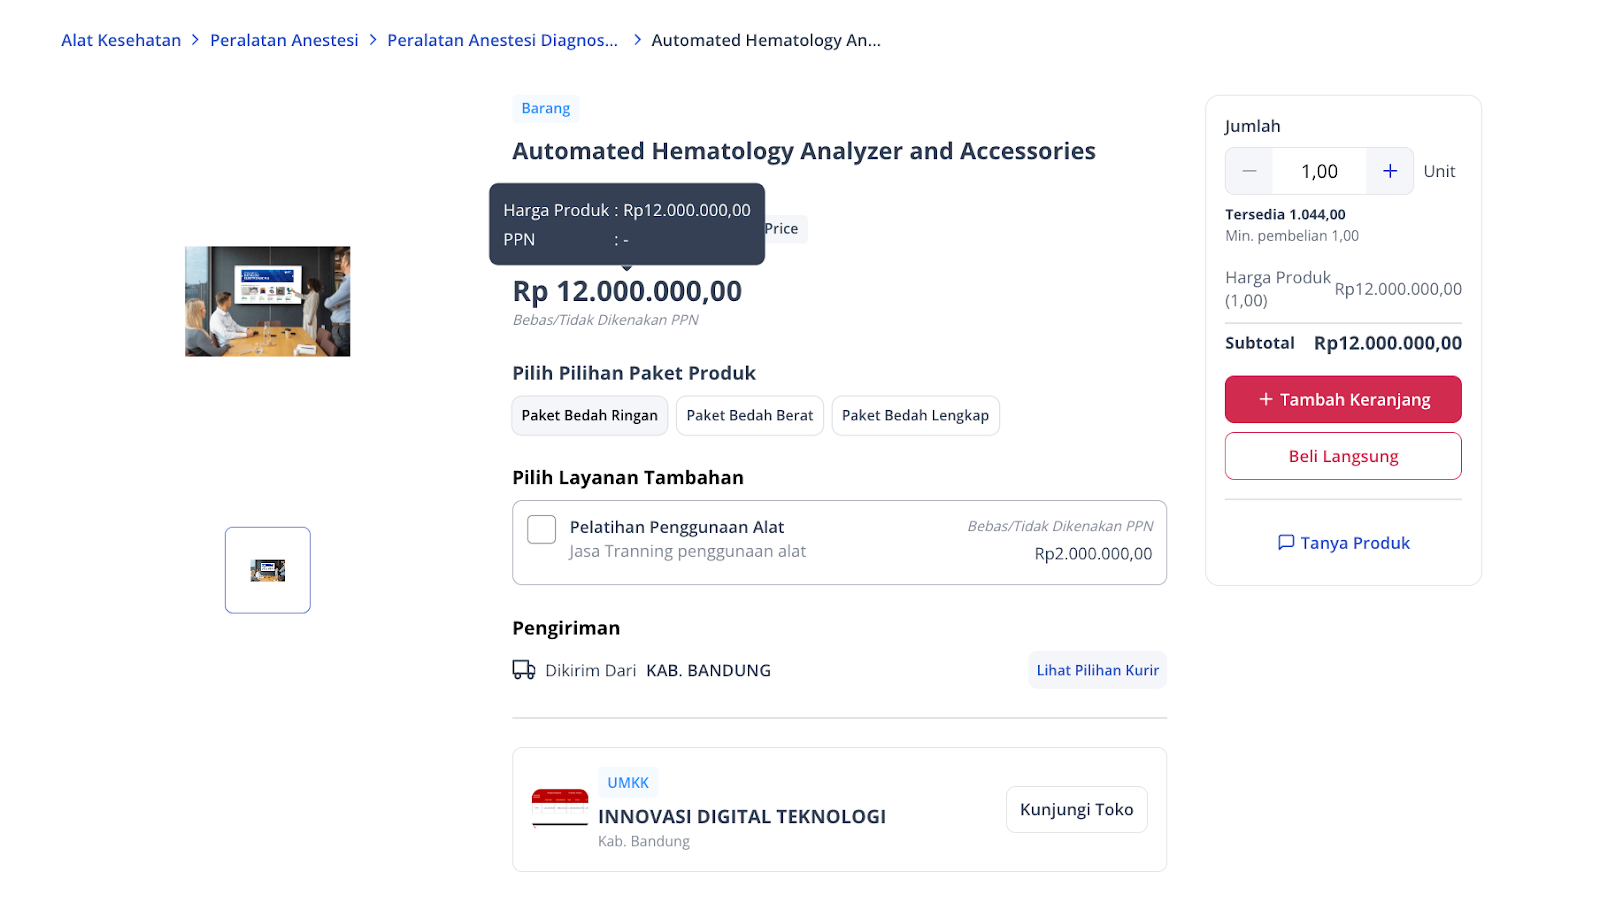Click the Kunjungi Toko button

click(1076, 809)
